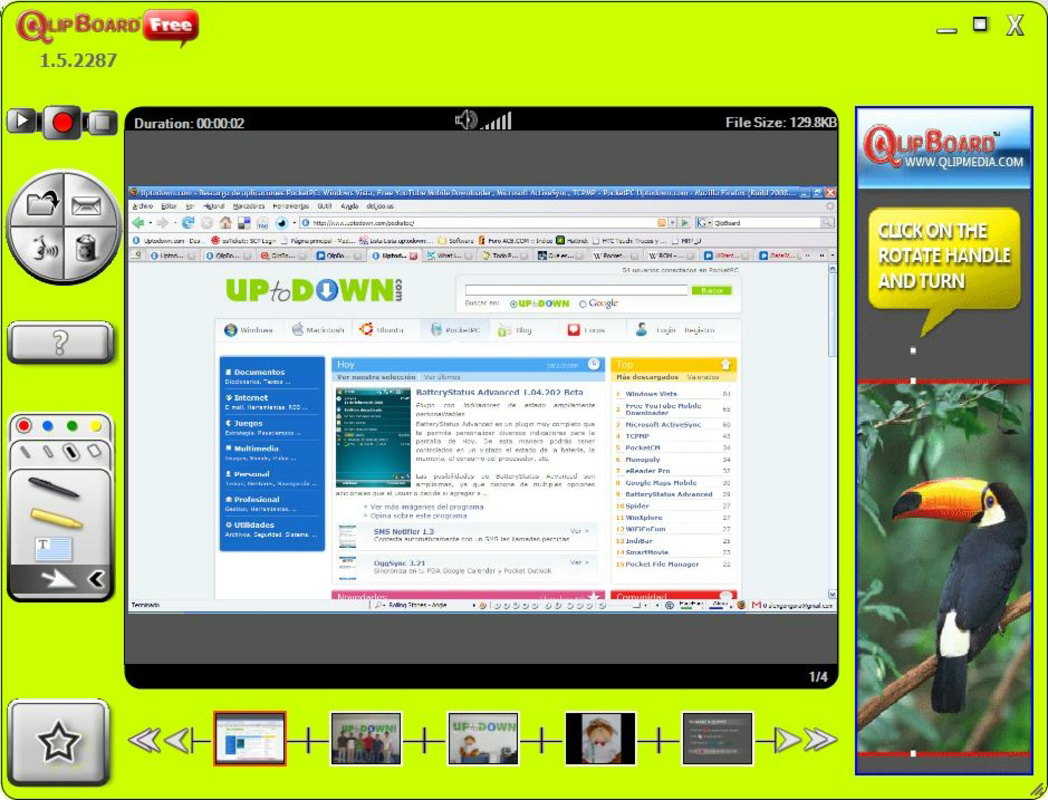Image resolution: width=1048 pixels, height=800 pixels.
Task: Click Pocket File Manager in Top list
Action: click(x=662, y=564)
